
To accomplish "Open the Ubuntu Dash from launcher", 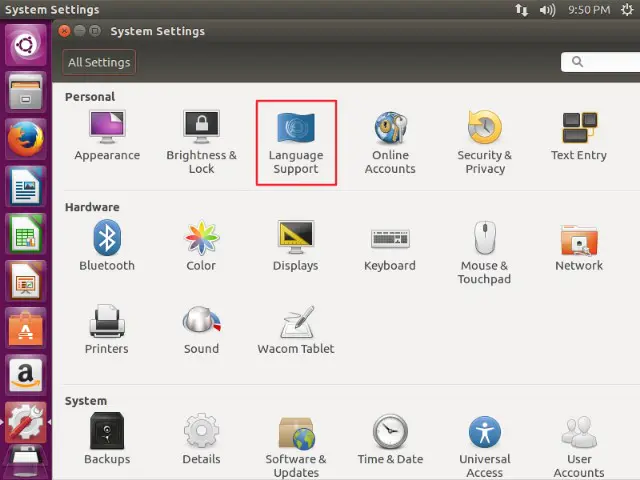I will coord(26,44).
